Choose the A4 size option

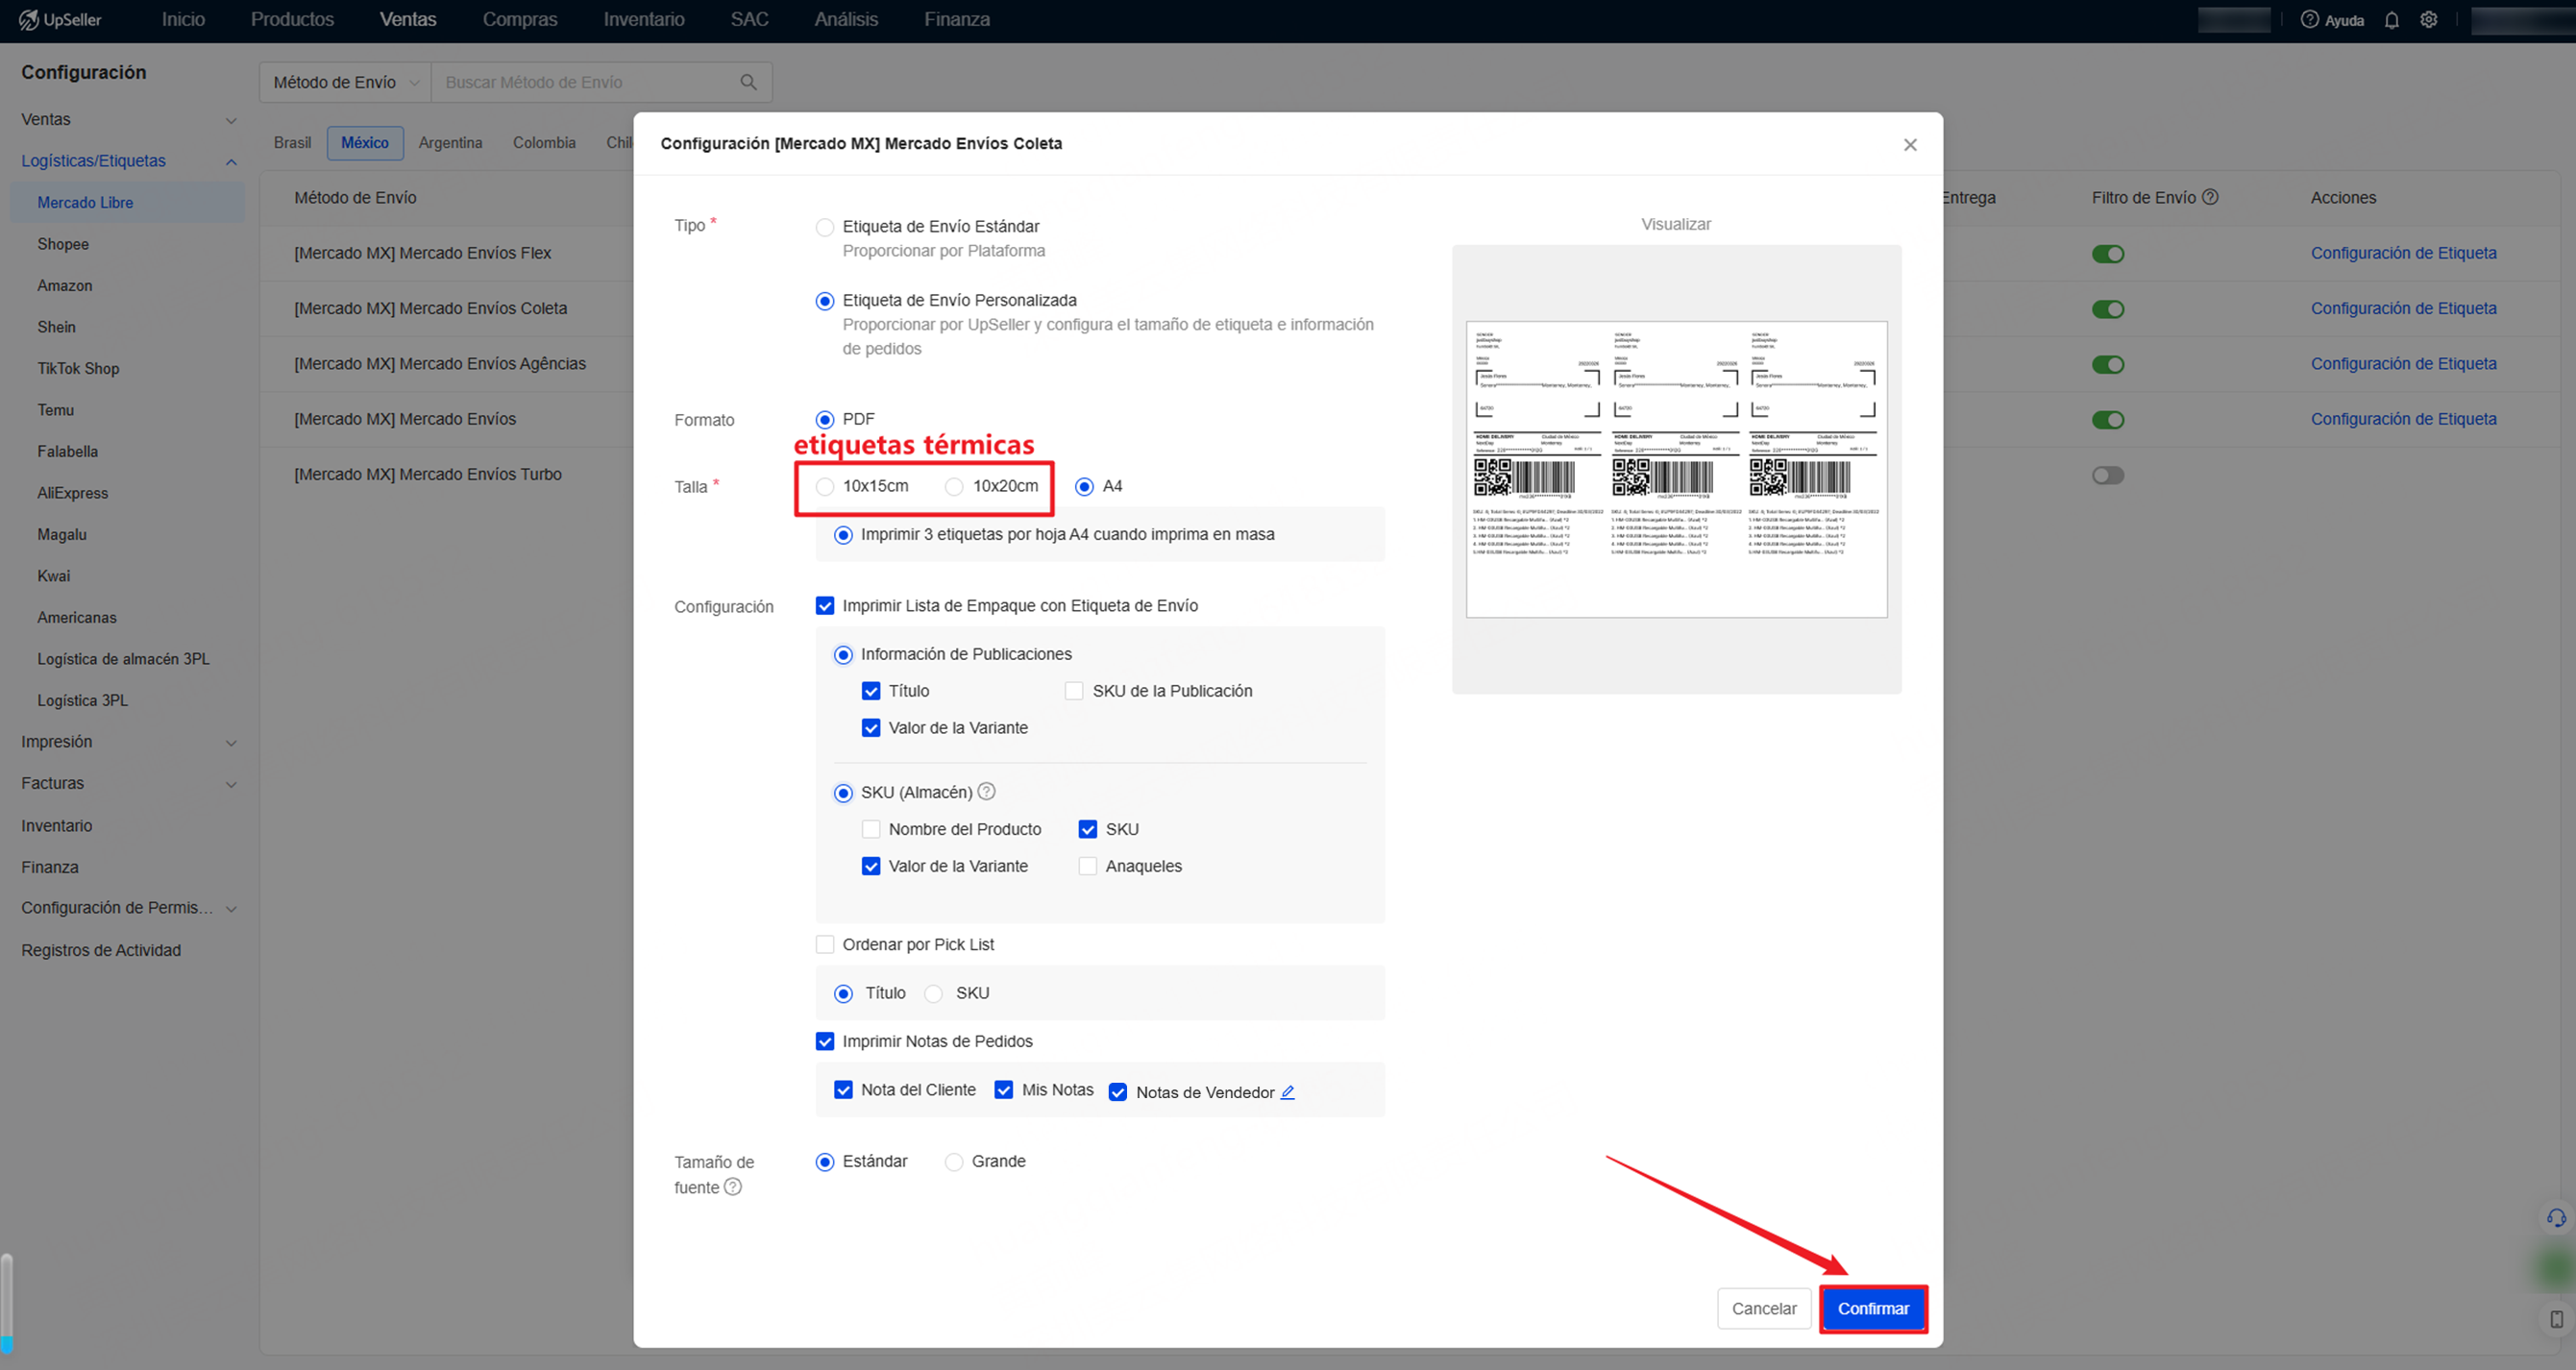click(1084, 487)
